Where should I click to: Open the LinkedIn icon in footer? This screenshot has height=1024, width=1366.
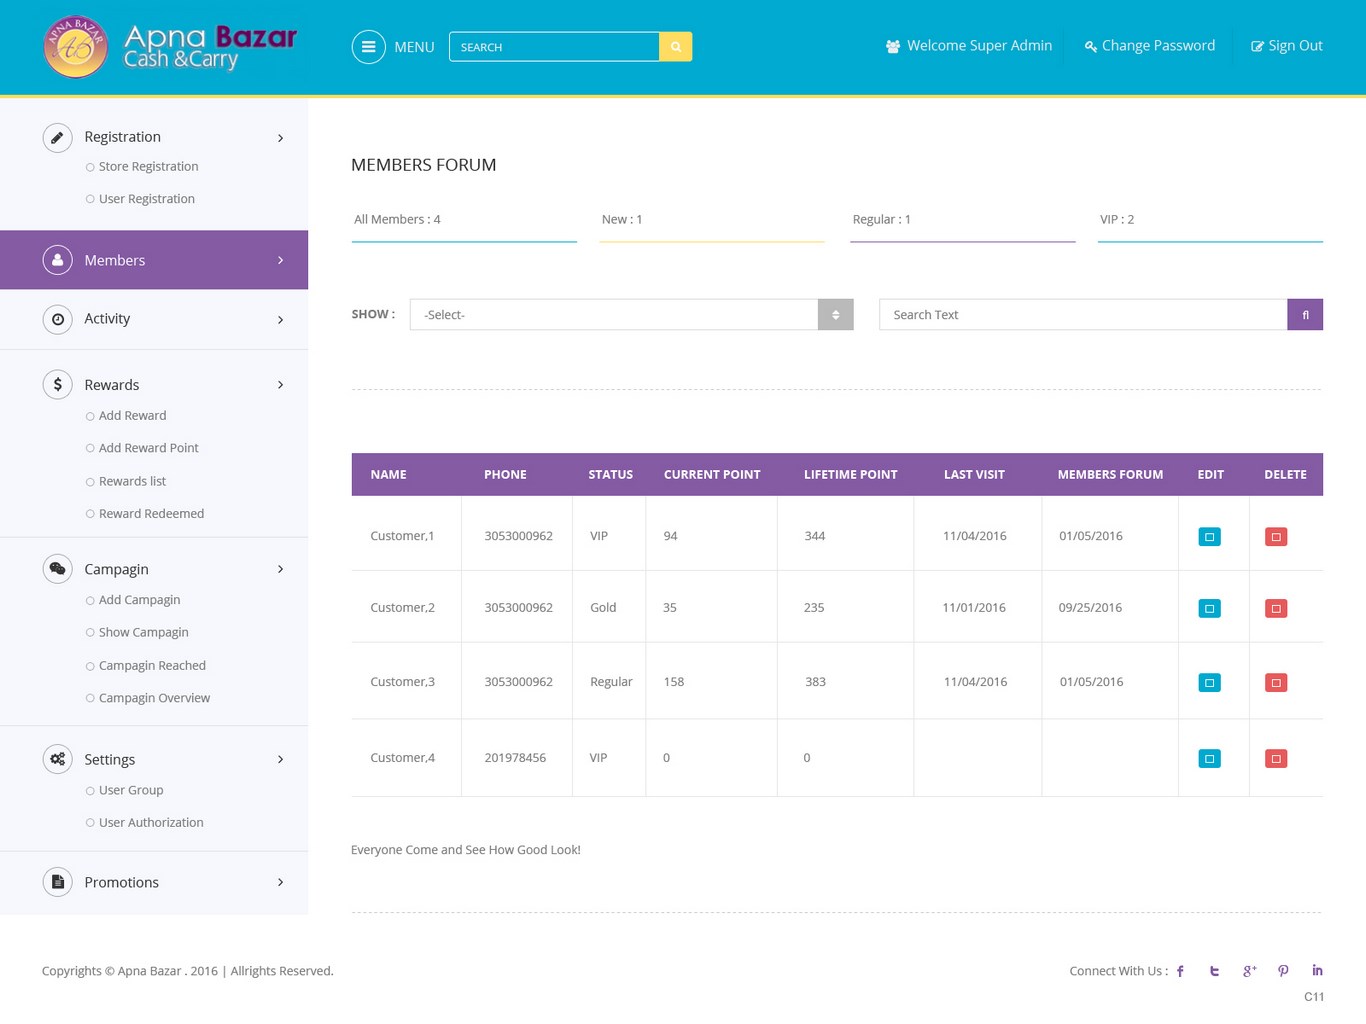[x=1317, y=971]
